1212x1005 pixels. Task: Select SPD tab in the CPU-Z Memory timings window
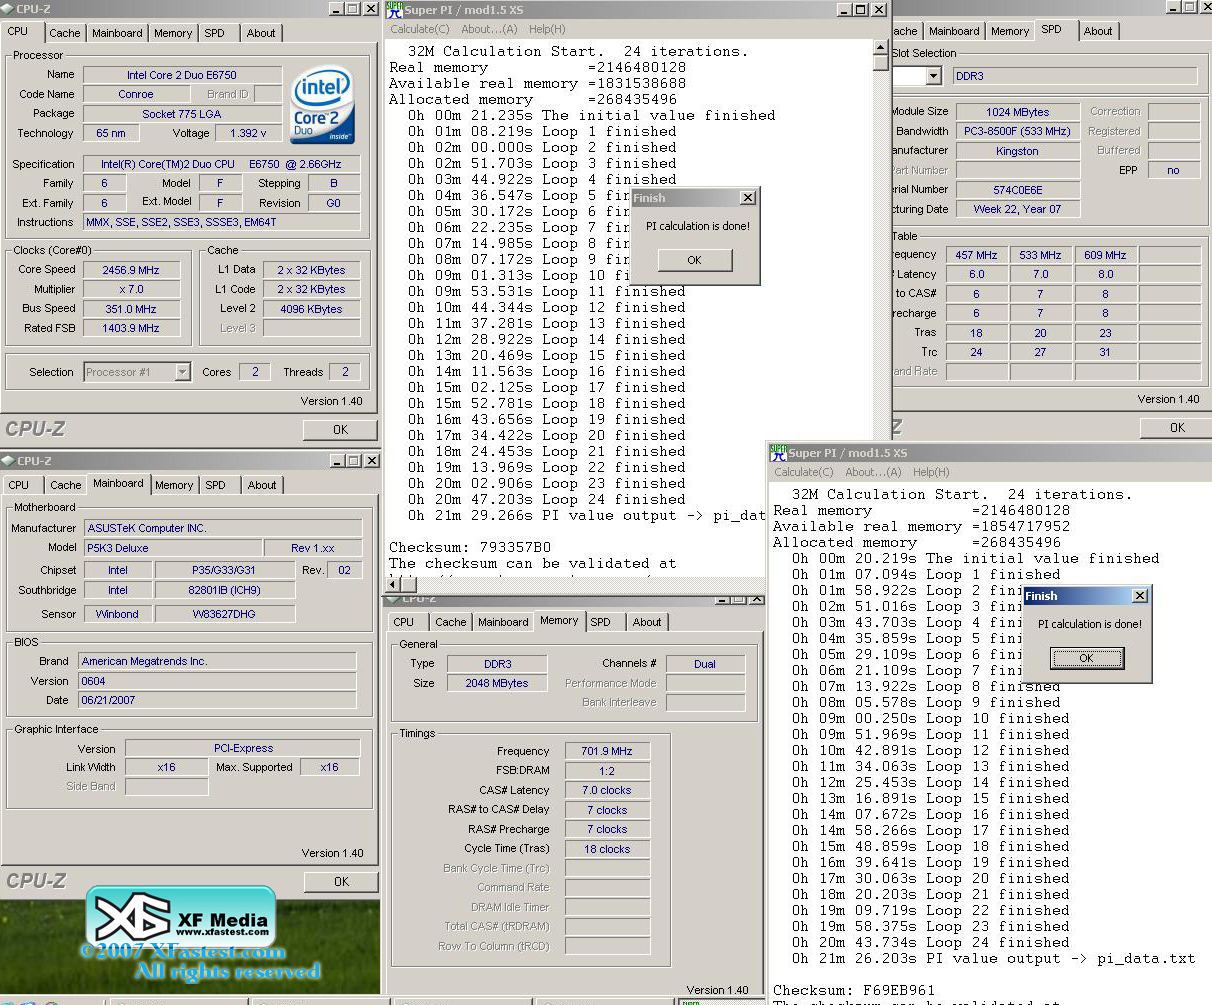pos(600,622)
